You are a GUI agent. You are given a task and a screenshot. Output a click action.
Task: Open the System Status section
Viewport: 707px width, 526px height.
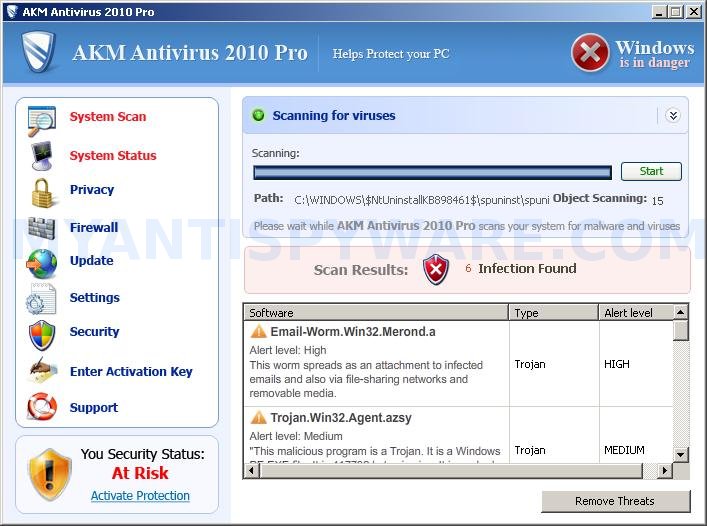pyautogui.click(x=113, y=156)
